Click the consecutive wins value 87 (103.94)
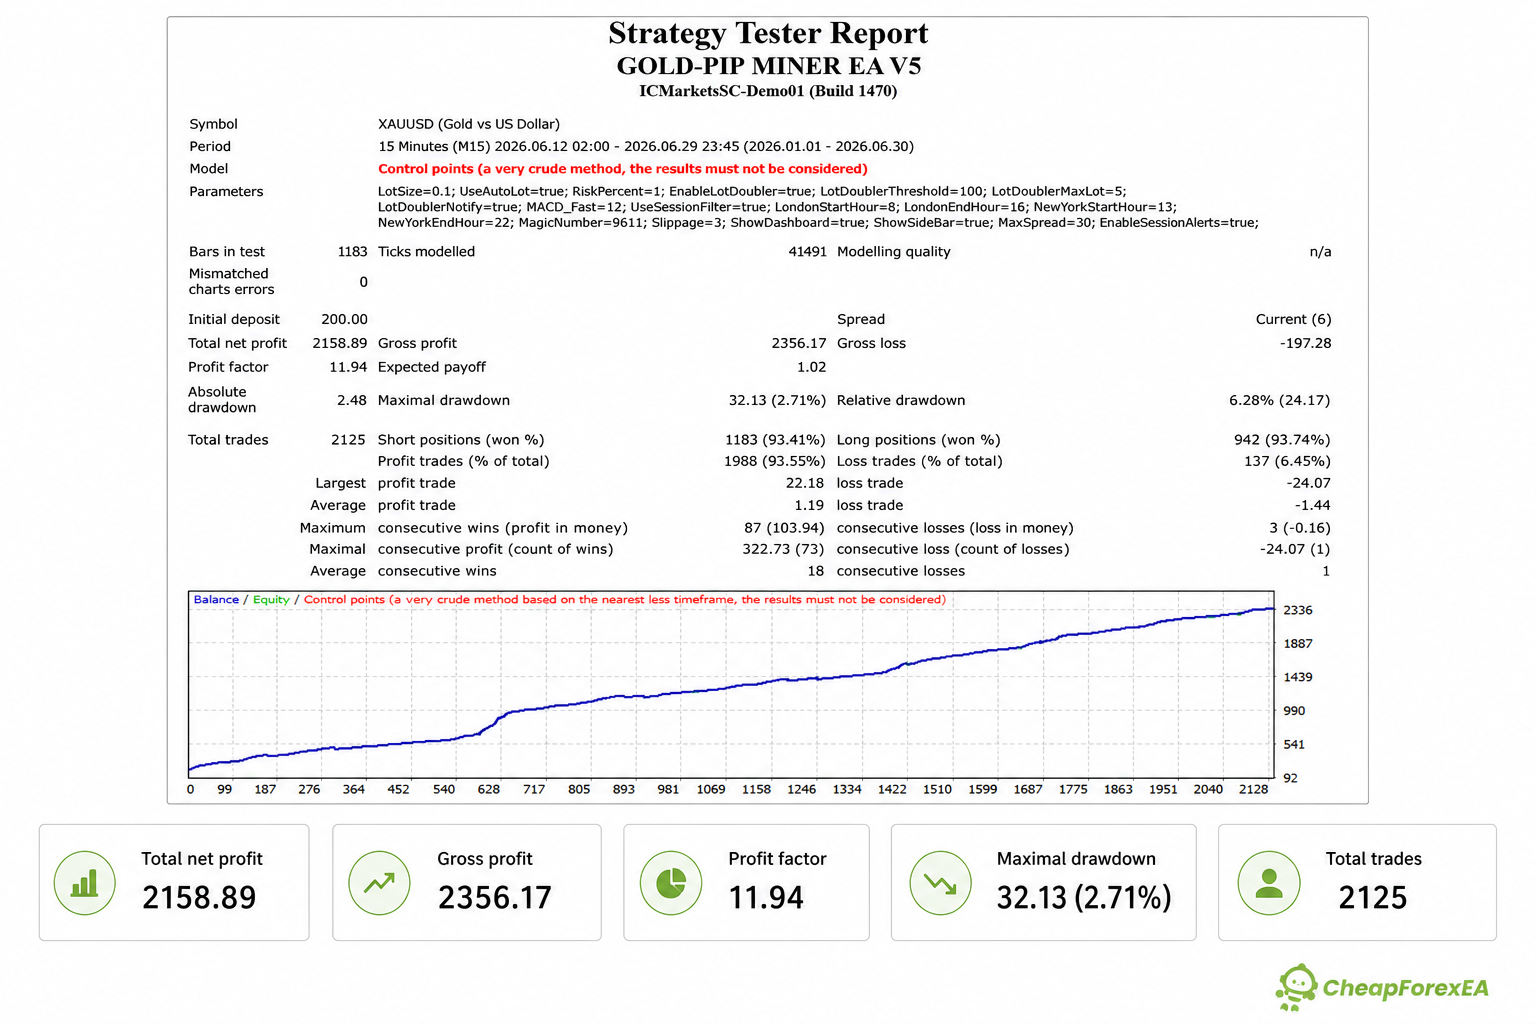 tap(784, 528)
